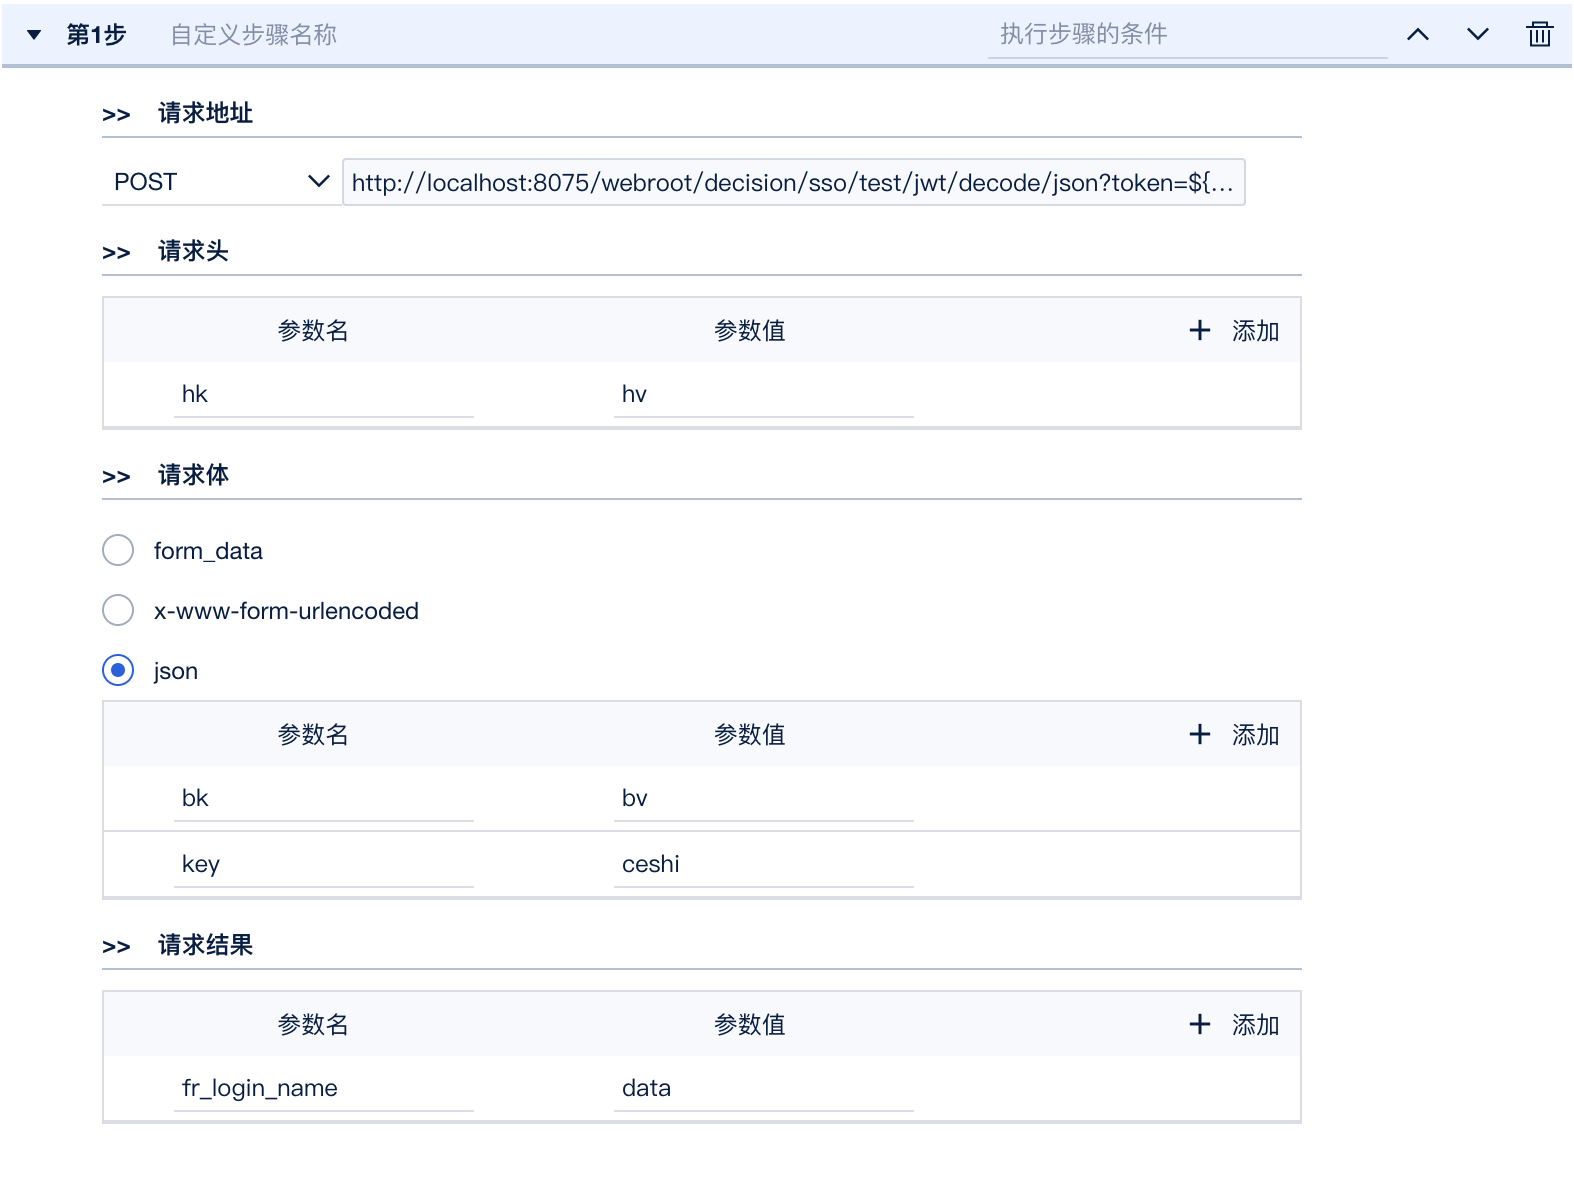Collapse the 请求体 section

pyautogui.click(x=116, y=477)
